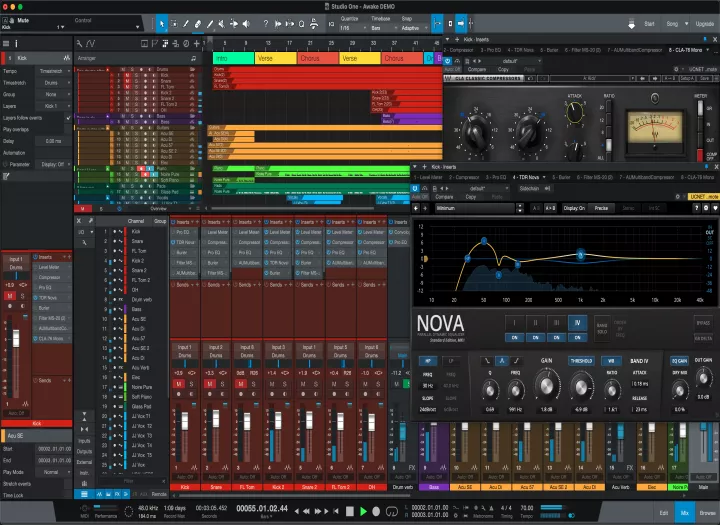Open the Snap Adaptive dropdown
The width and height of the screenshot is (720, 525).
coord(413,28)
